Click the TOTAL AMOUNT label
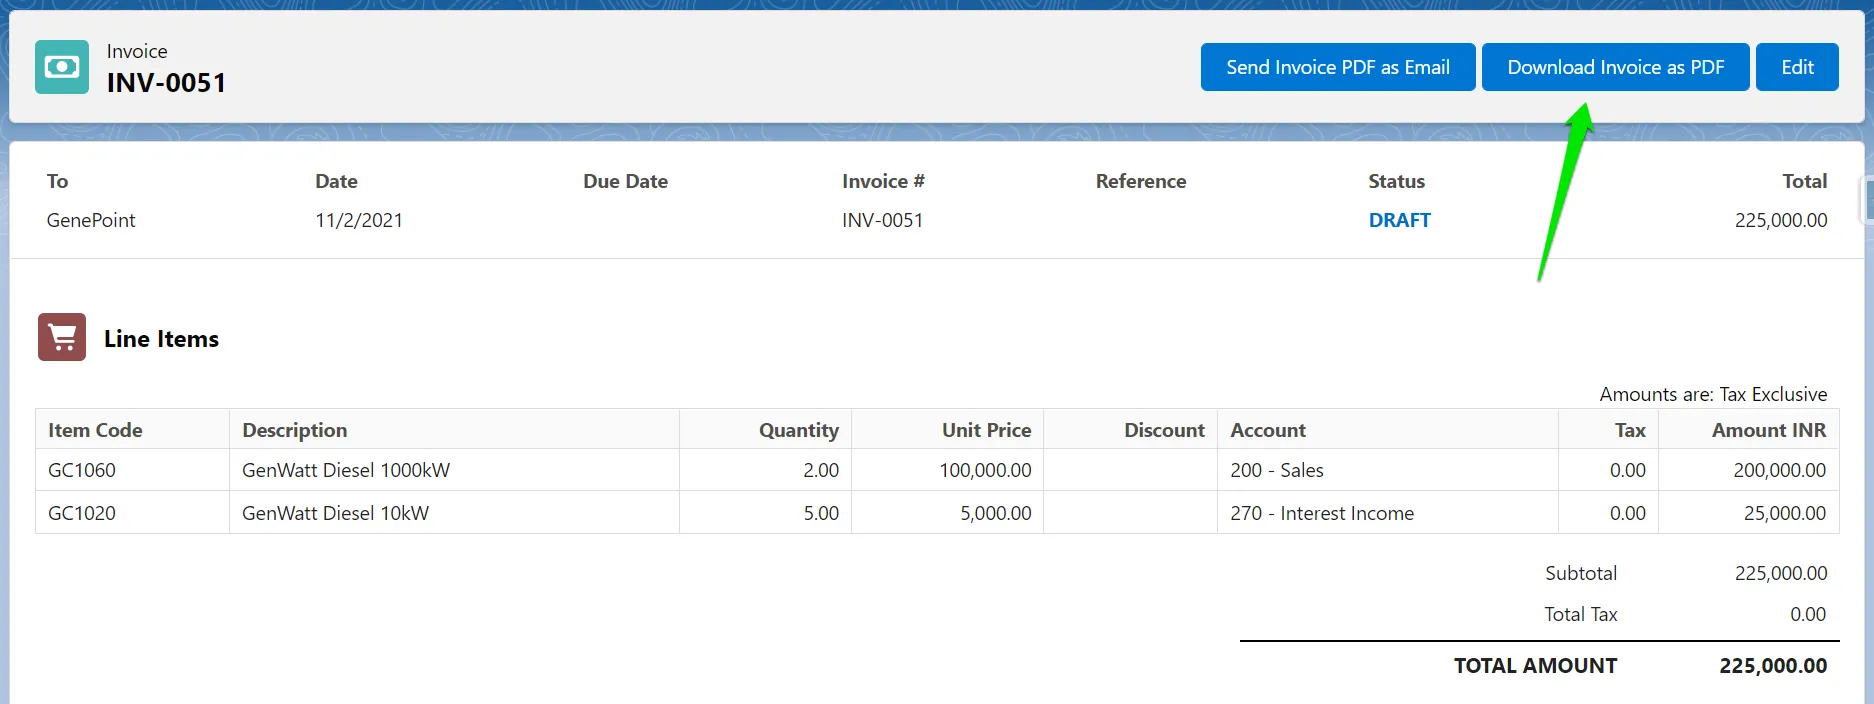 pos(1535,666)
